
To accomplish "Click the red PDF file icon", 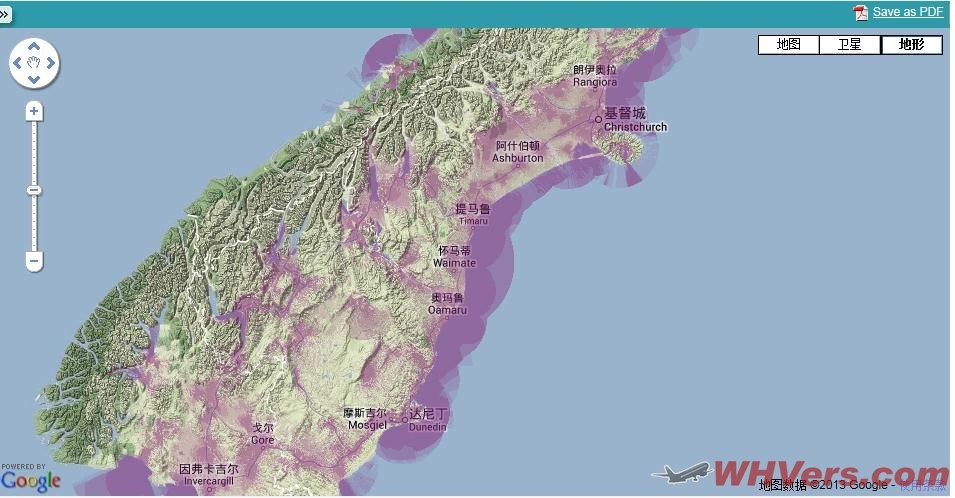I will click(860, 13).
